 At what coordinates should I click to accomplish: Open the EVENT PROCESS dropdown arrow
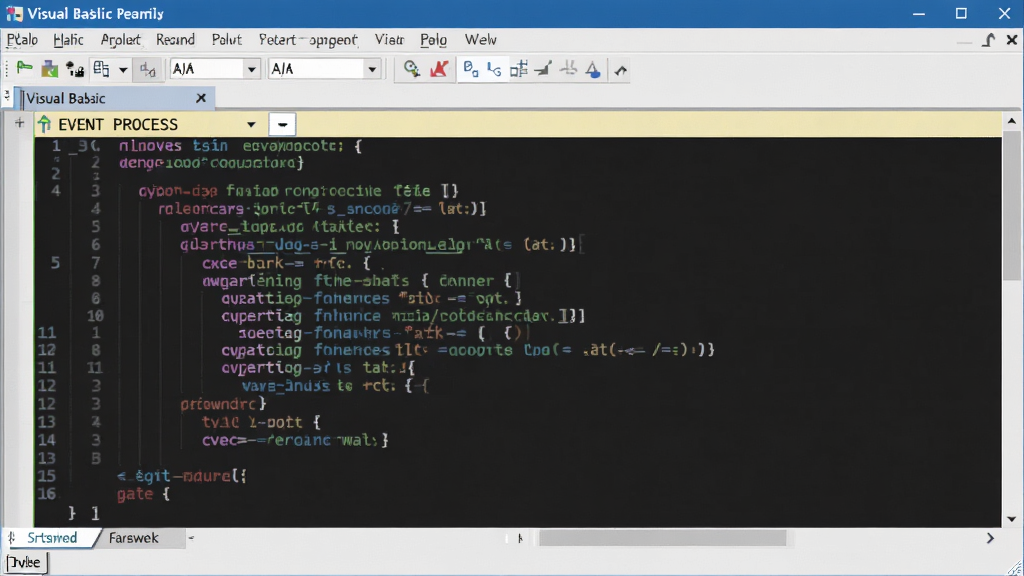pos(251,124)
